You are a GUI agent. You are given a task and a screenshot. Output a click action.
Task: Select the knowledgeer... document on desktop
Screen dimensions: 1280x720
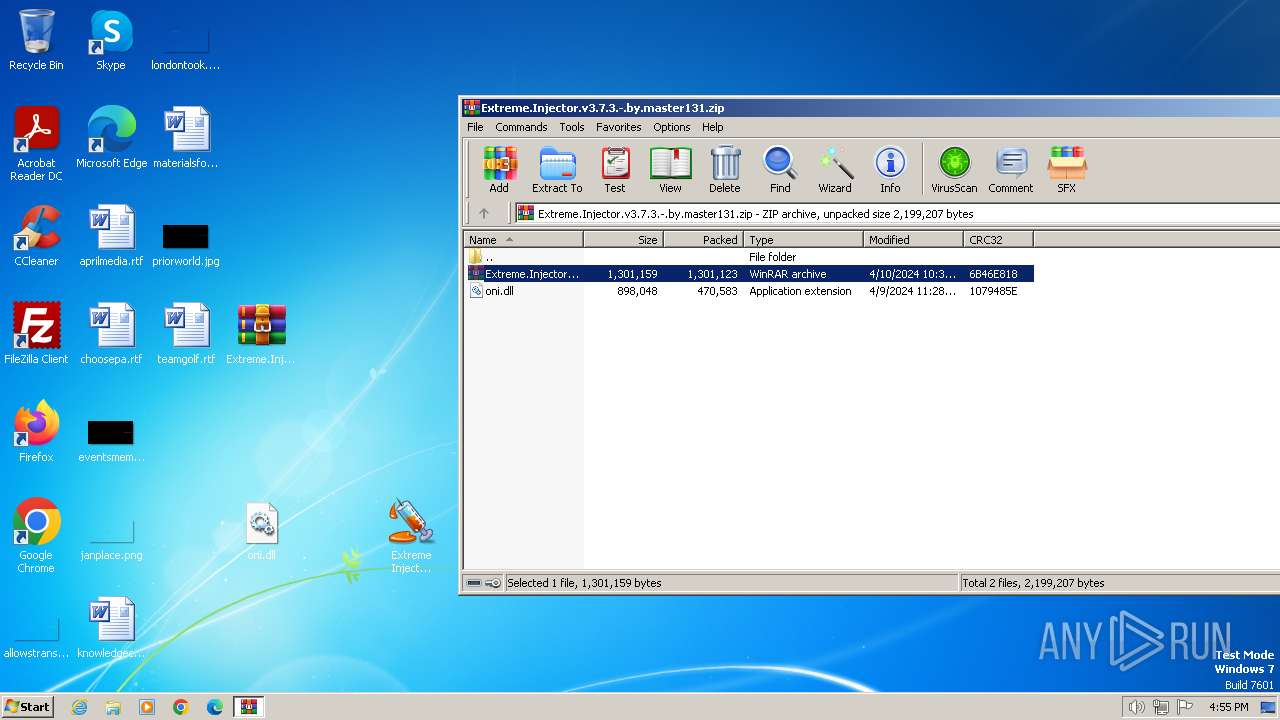(111, 628)
